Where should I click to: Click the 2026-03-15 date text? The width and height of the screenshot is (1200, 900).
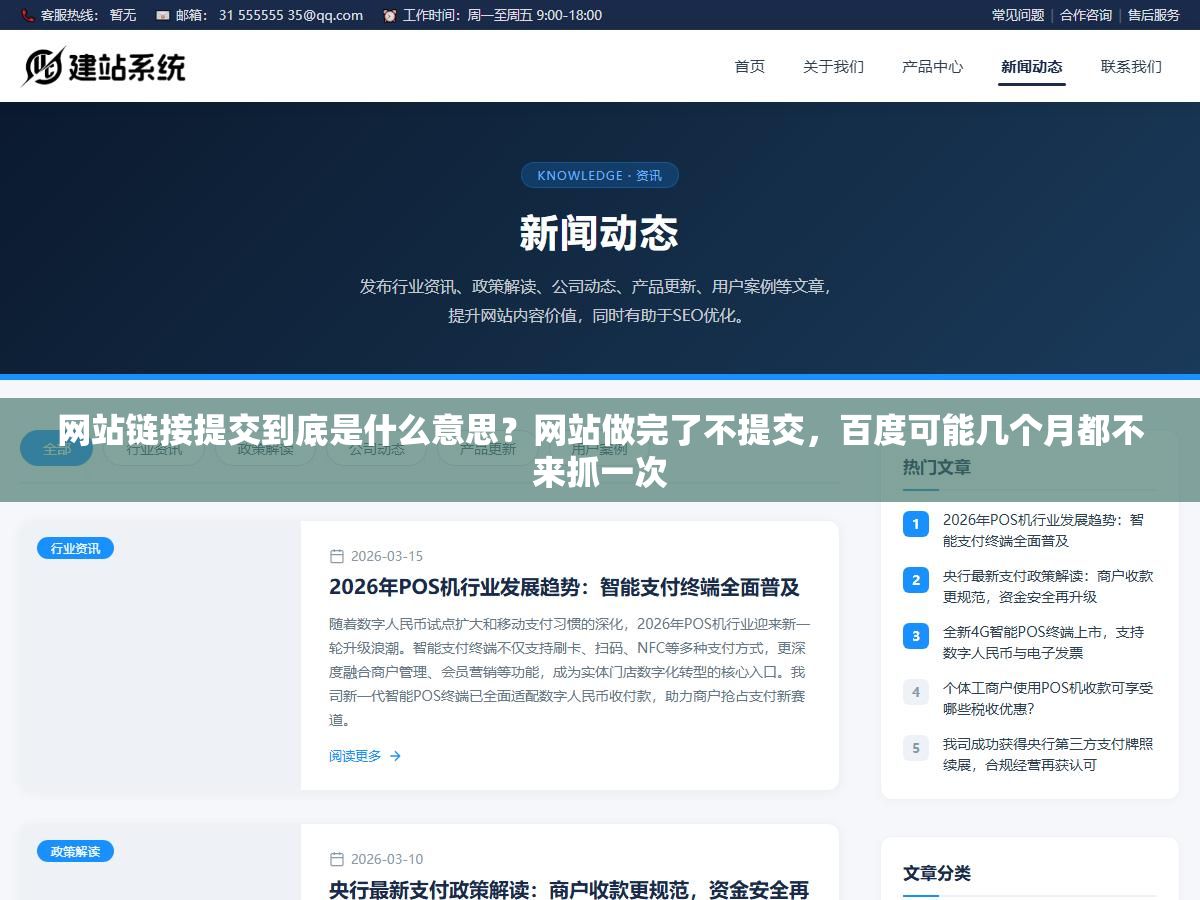coord(387,556)
